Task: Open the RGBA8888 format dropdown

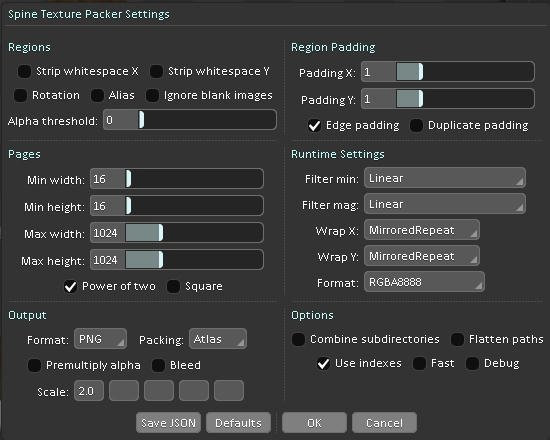Action: pos(424,282)
